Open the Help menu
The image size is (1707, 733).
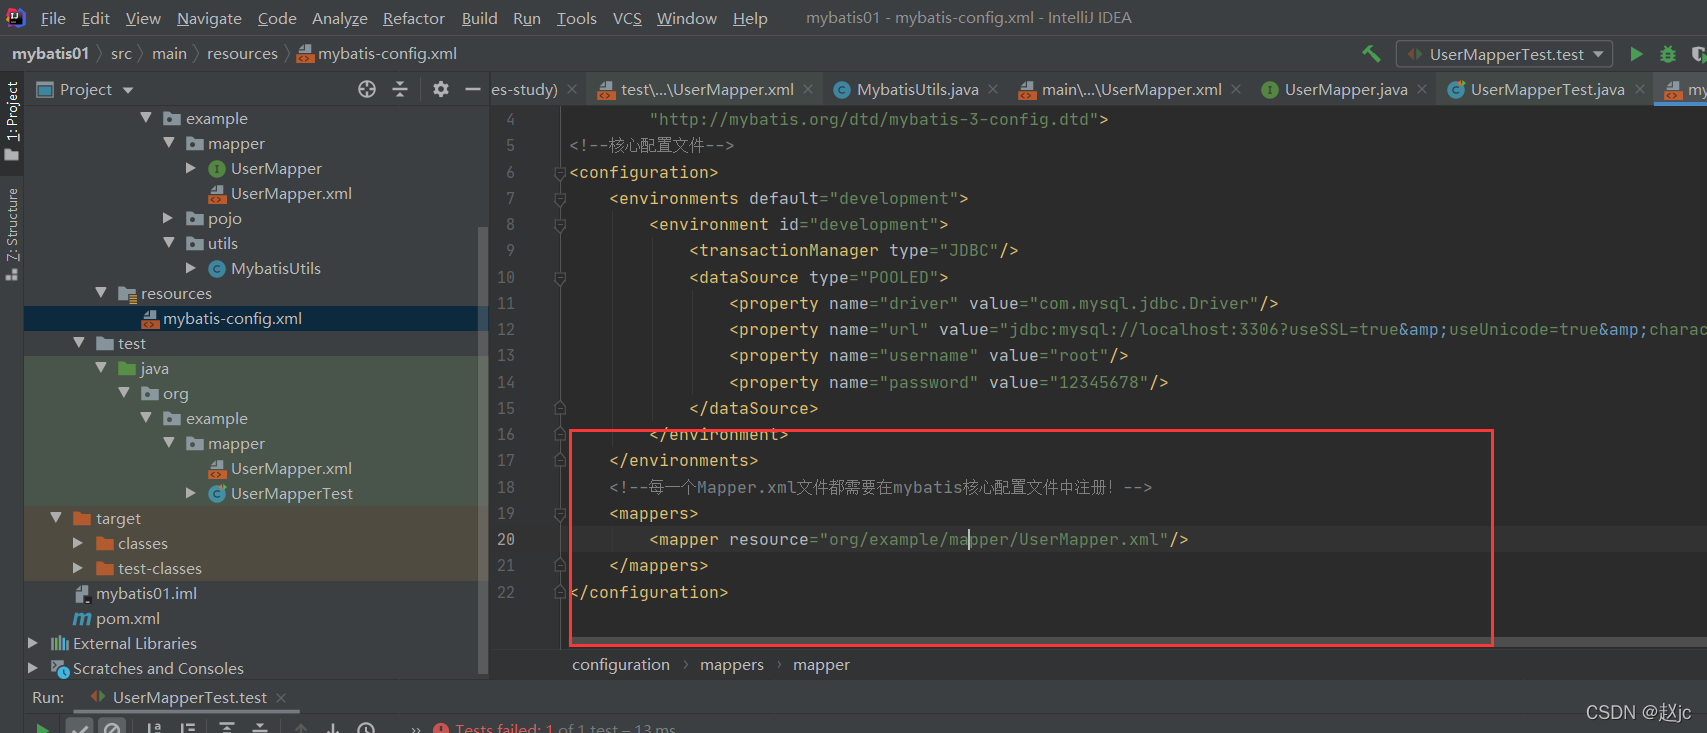[750, 18]
